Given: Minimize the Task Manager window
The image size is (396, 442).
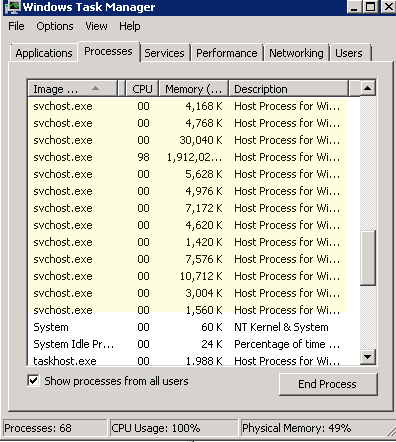Looking at the screenshot, I should click(354, 7).
